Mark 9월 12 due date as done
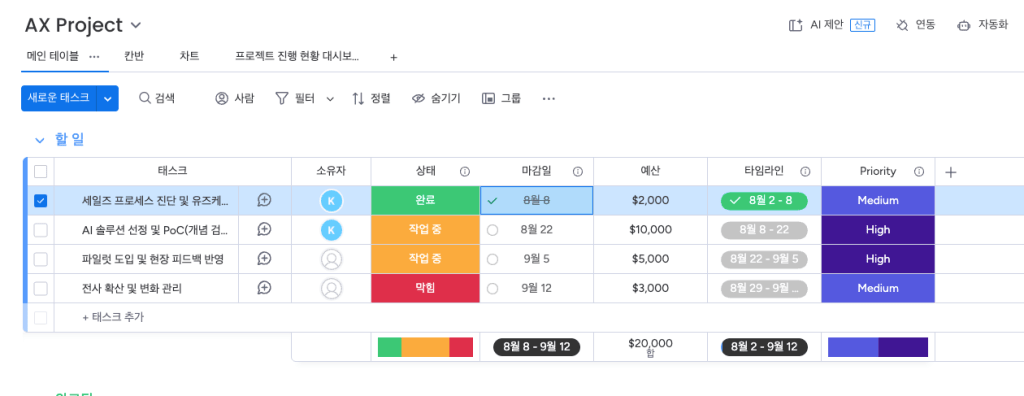Viewport: 1024px width, 396px height. coord(492,288)
